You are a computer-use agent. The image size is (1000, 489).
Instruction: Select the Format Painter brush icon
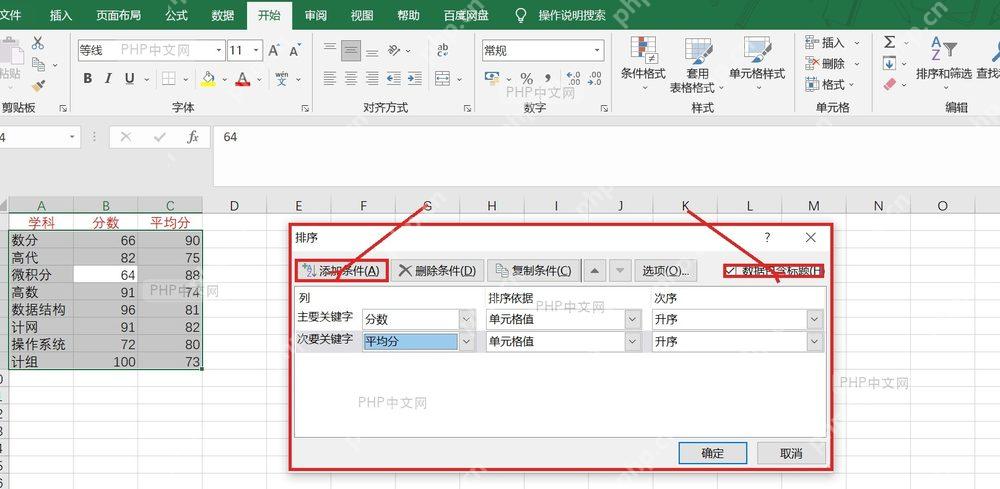point(38,85)
